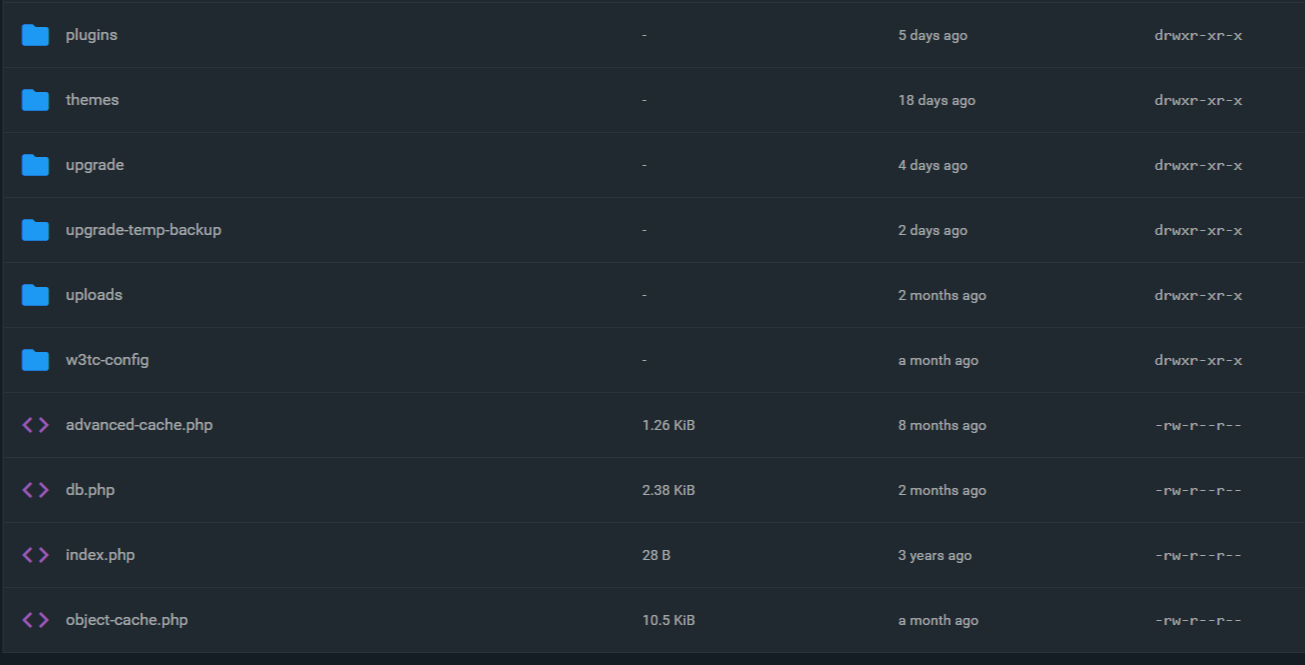Open the db.php file name
1305x665 pixels.
point(90,490)
